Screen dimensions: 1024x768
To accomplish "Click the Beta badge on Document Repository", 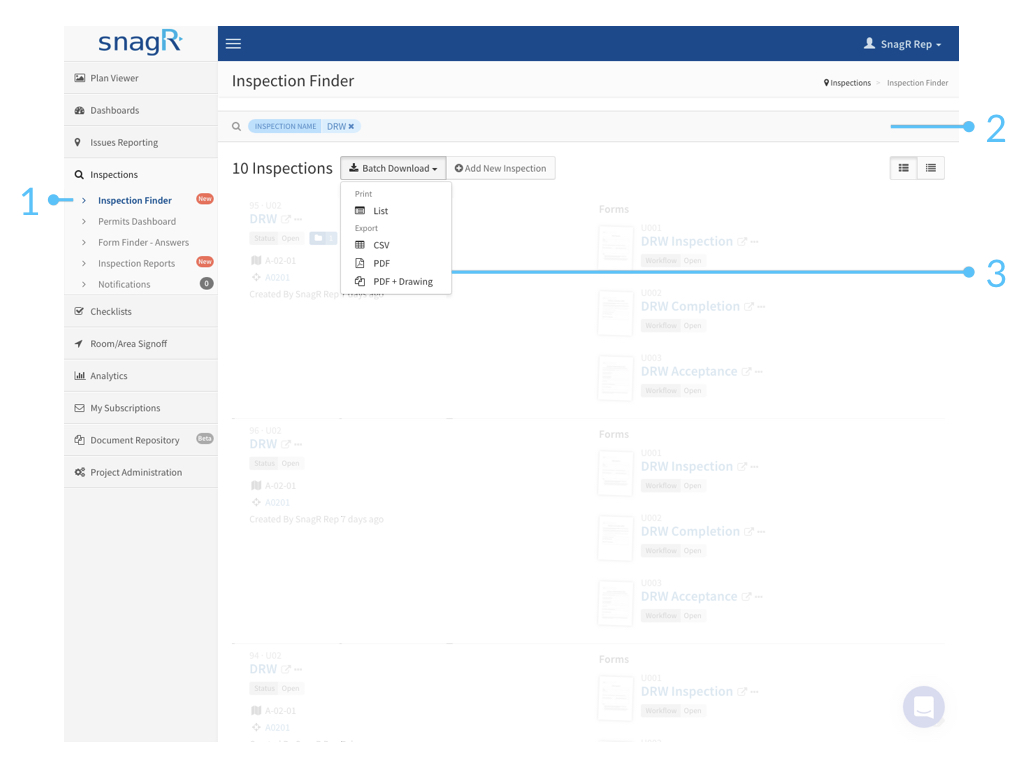I will [205, 438].
